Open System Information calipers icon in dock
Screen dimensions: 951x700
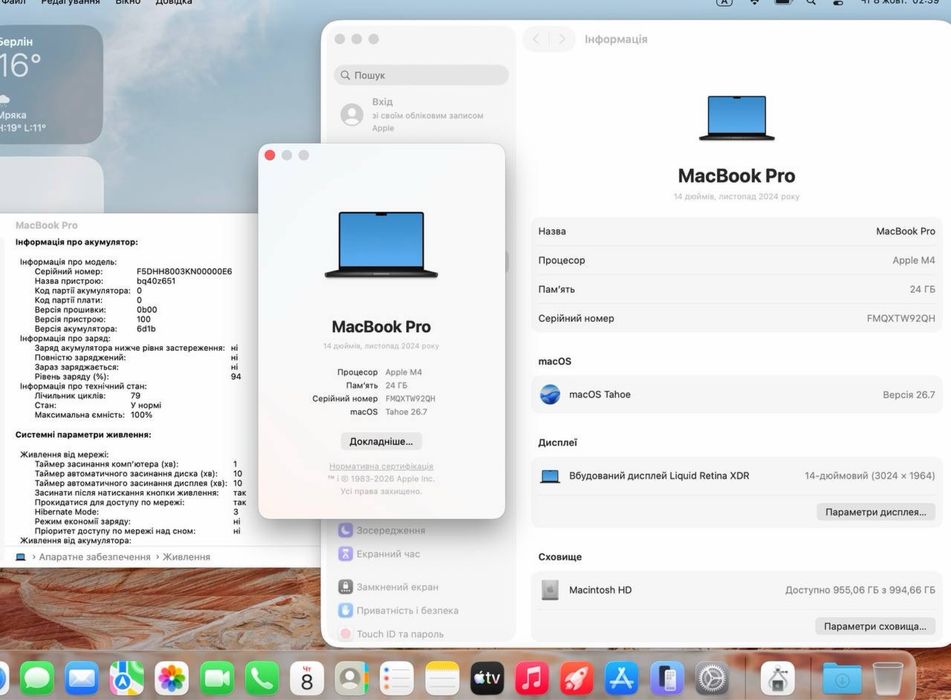pos(778,678)
